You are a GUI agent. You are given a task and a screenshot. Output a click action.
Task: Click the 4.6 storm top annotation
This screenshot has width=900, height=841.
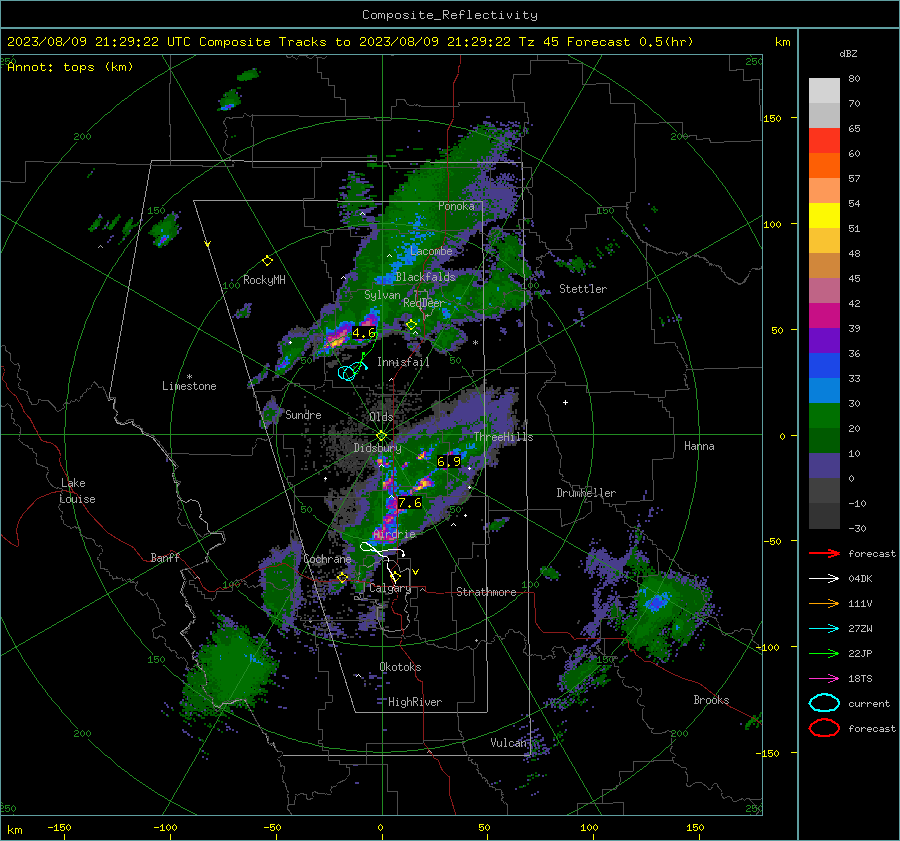point(364,333)
